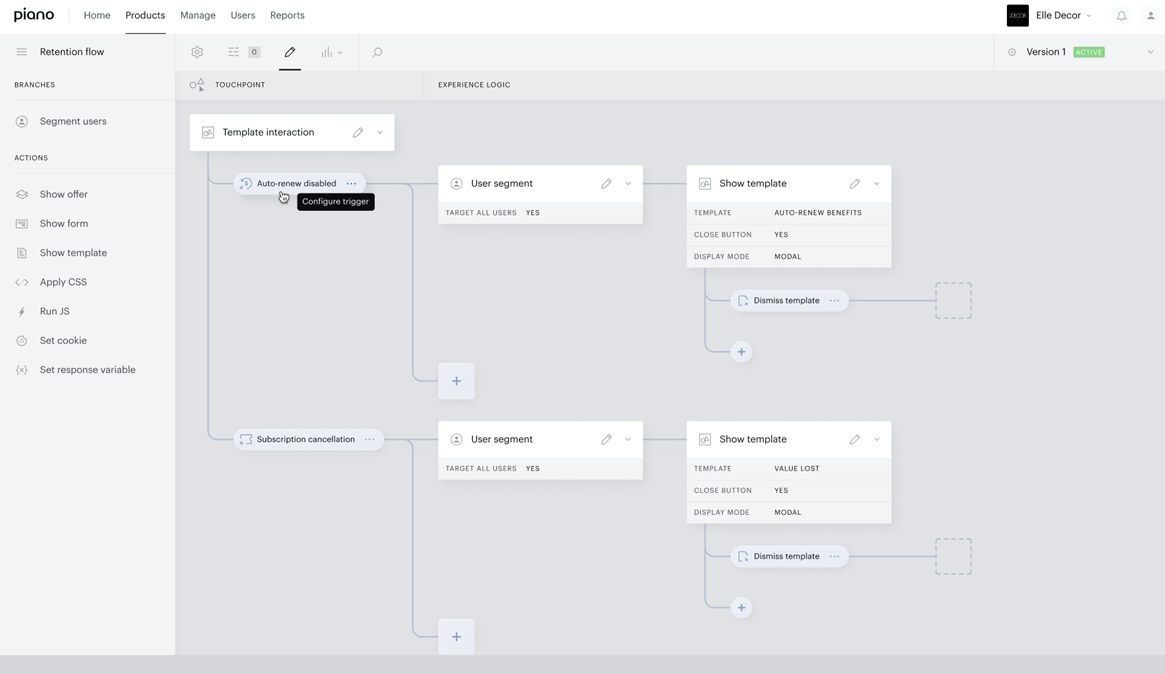Select empty dashed placeholder after first Dismiss template
Viewport: 1165px width, 674px height.
click(953, 300)
